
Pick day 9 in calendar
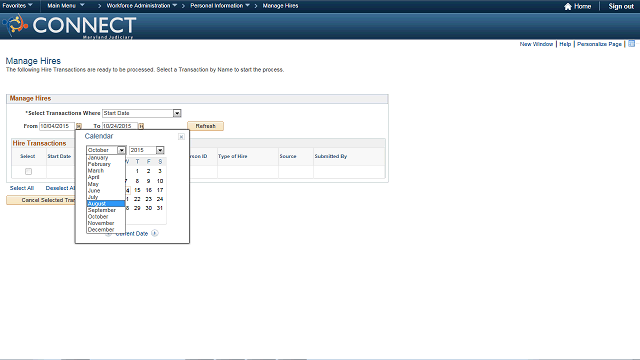pos(149,181)
